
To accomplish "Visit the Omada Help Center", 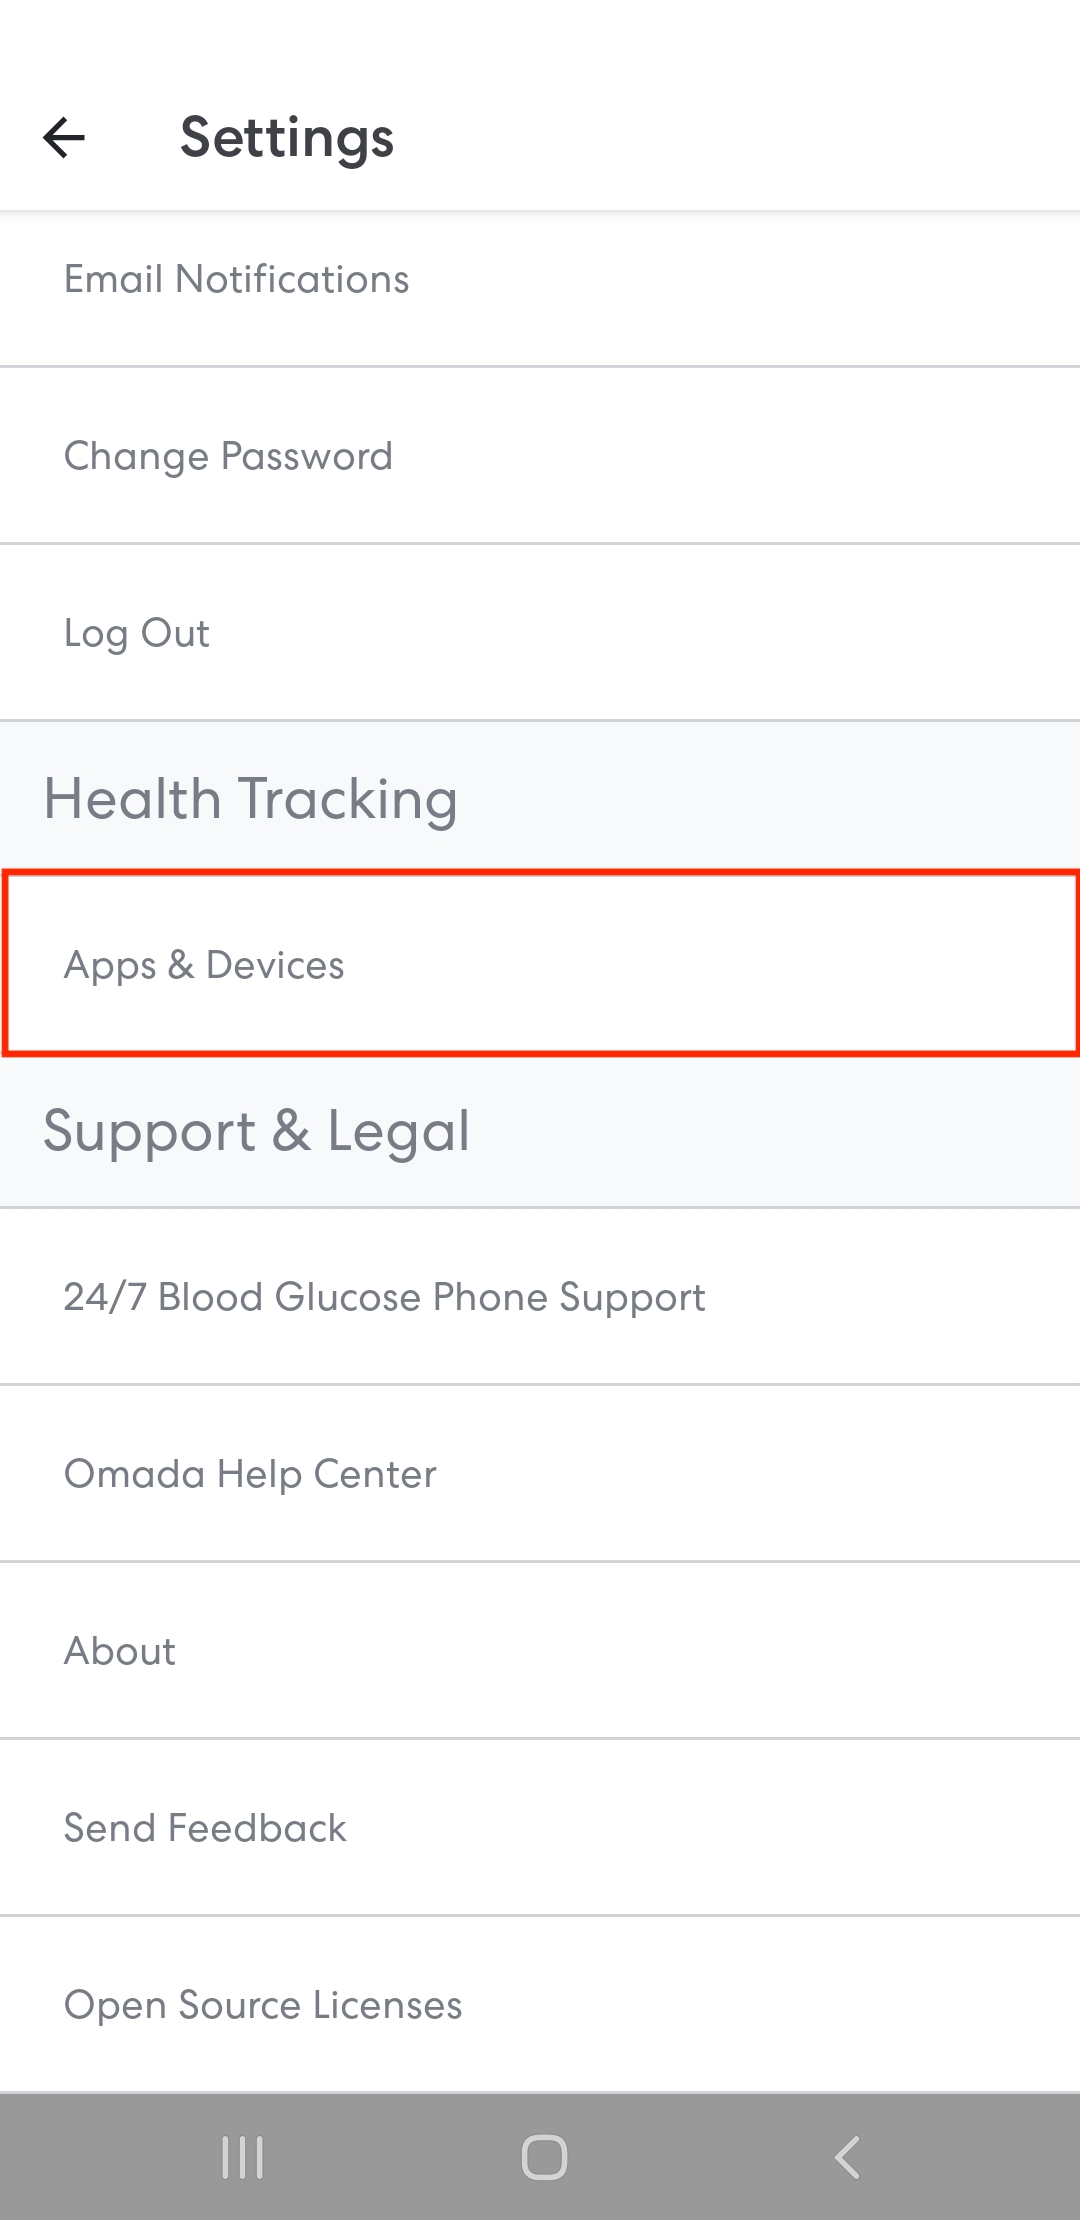I will point(540,1474).
